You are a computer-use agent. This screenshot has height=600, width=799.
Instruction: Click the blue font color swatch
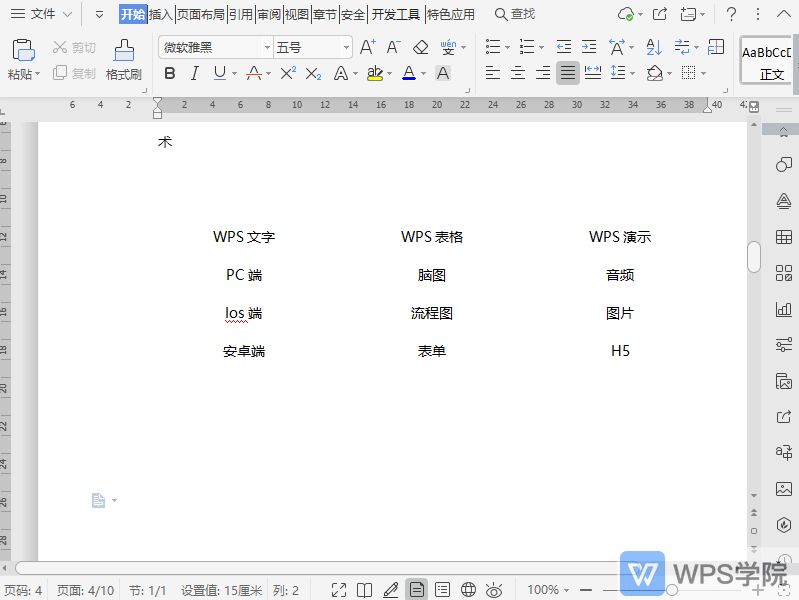(x=409, y=73)
